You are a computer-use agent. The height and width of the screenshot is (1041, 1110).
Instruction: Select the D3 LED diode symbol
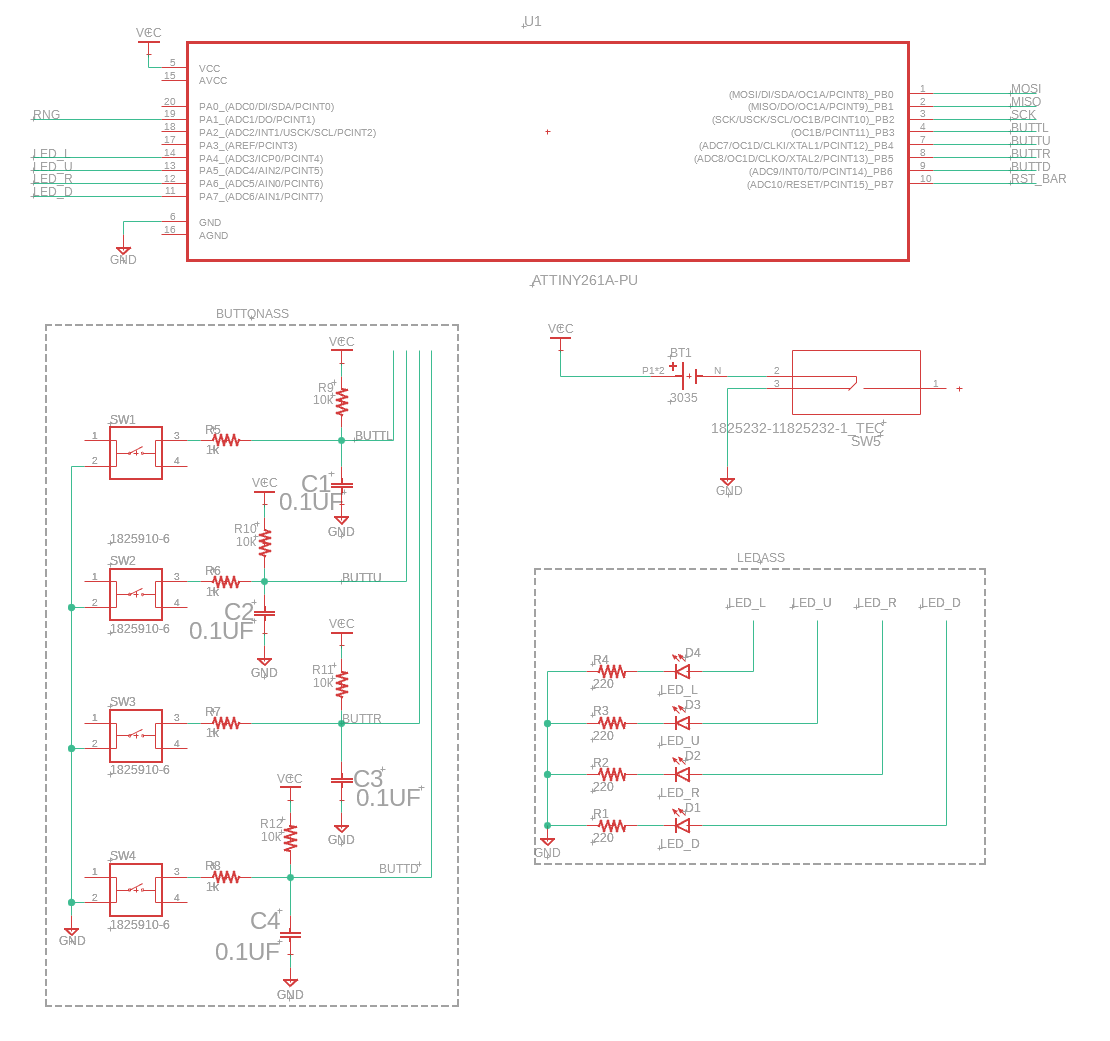click(682, 722)
